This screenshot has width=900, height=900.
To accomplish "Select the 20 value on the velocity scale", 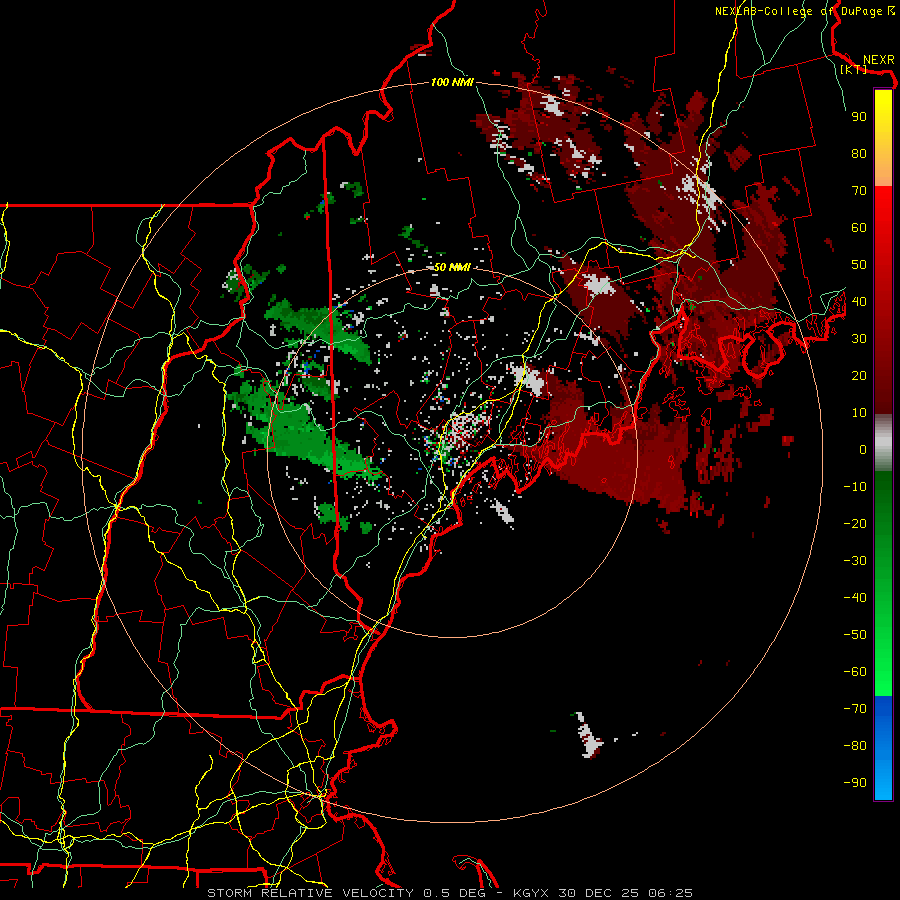I will coord(859,375).
